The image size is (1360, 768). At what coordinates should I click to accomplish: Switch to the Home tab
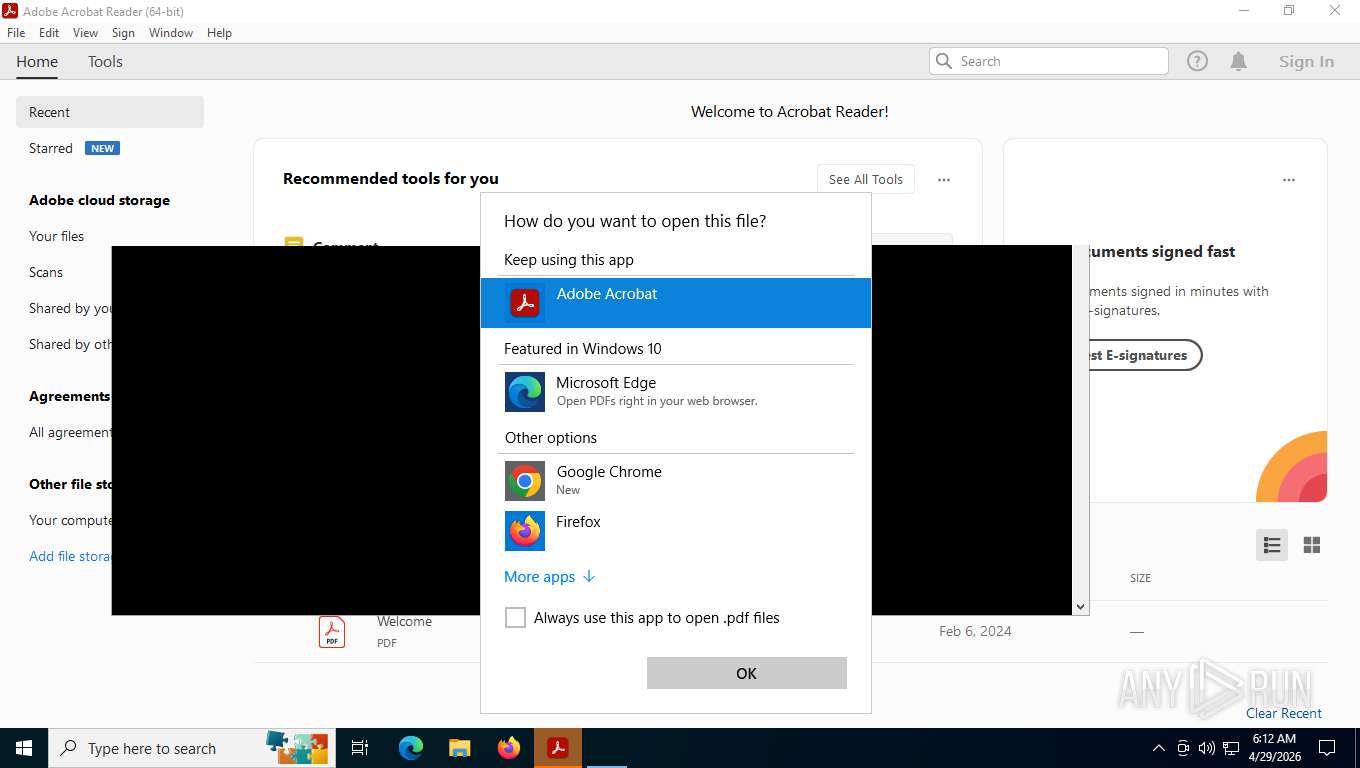click(x=37, y=62)
